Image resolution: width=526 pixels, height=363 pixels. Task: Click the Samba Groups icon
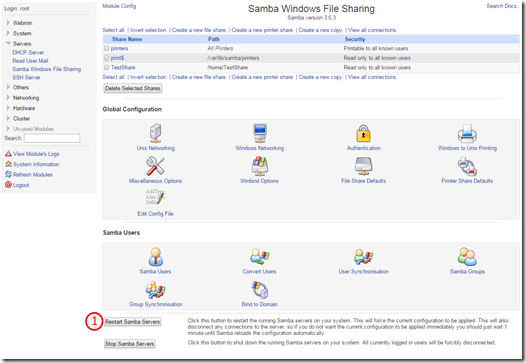point(467,257)
